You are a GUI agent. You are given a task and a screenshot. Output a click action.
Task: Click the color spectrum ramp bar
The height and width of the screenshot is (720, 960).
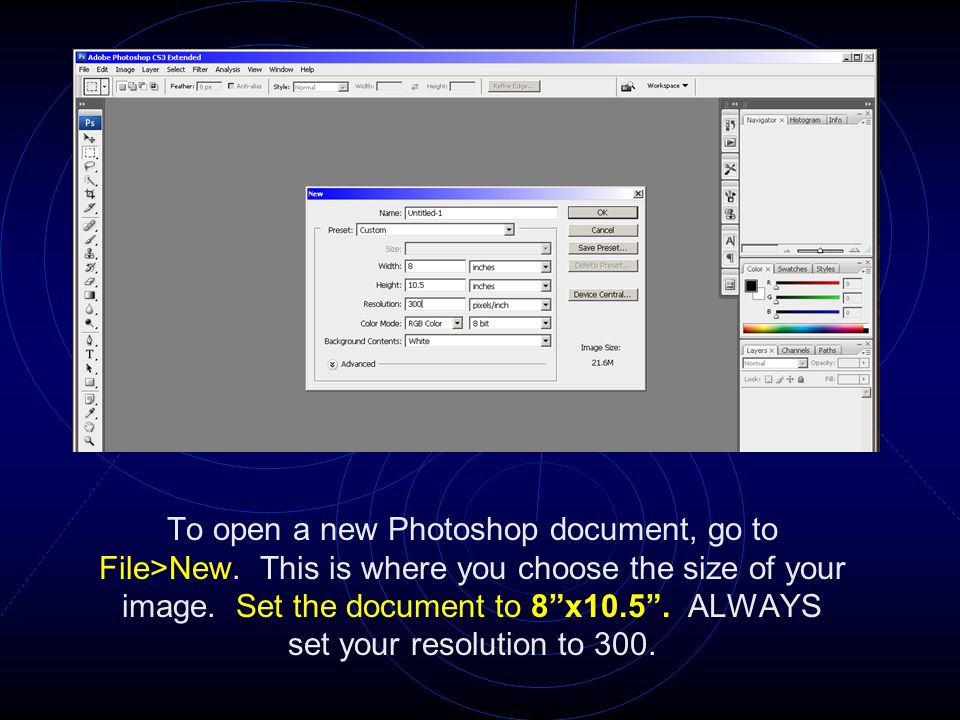pyautogui.click(x=805, y=329)
